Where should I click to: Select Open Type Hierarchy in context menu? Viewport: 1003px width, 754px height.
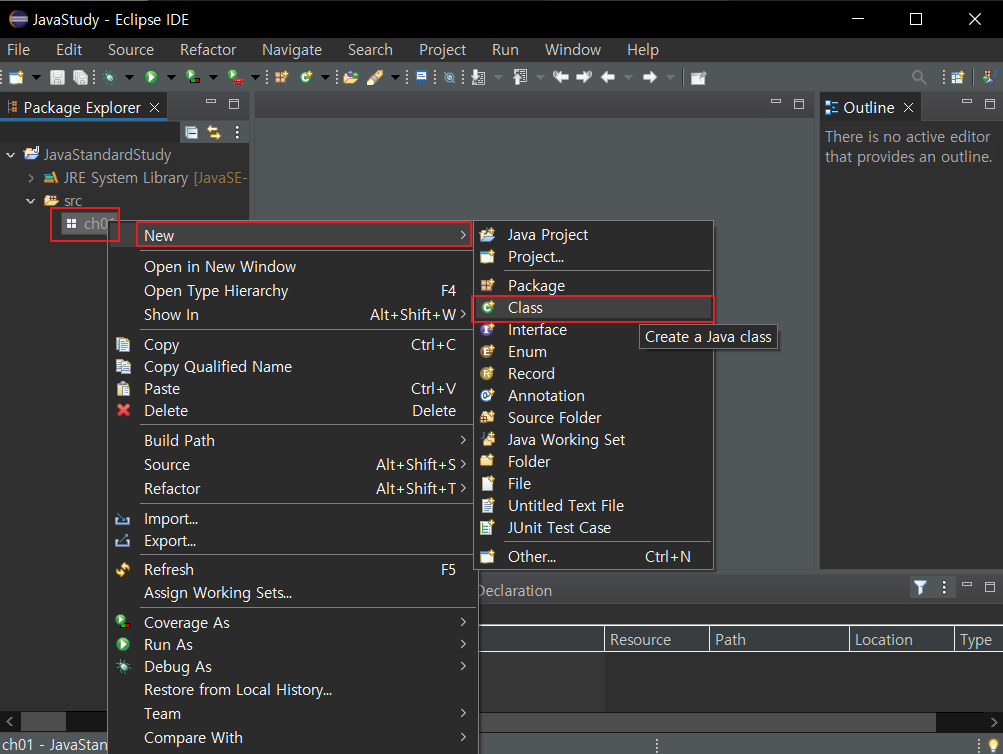[x=291, y=291]
